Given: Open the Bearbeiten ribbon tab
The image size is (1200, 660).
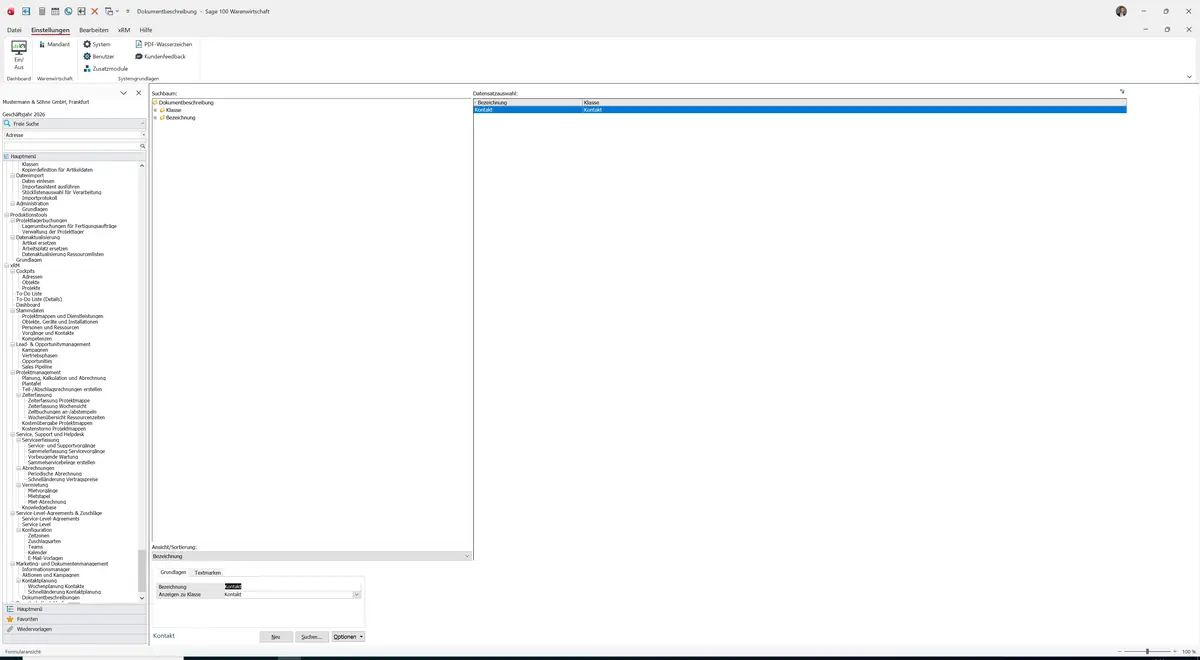Looking at the screenshot, I should (x=94, y=30).
